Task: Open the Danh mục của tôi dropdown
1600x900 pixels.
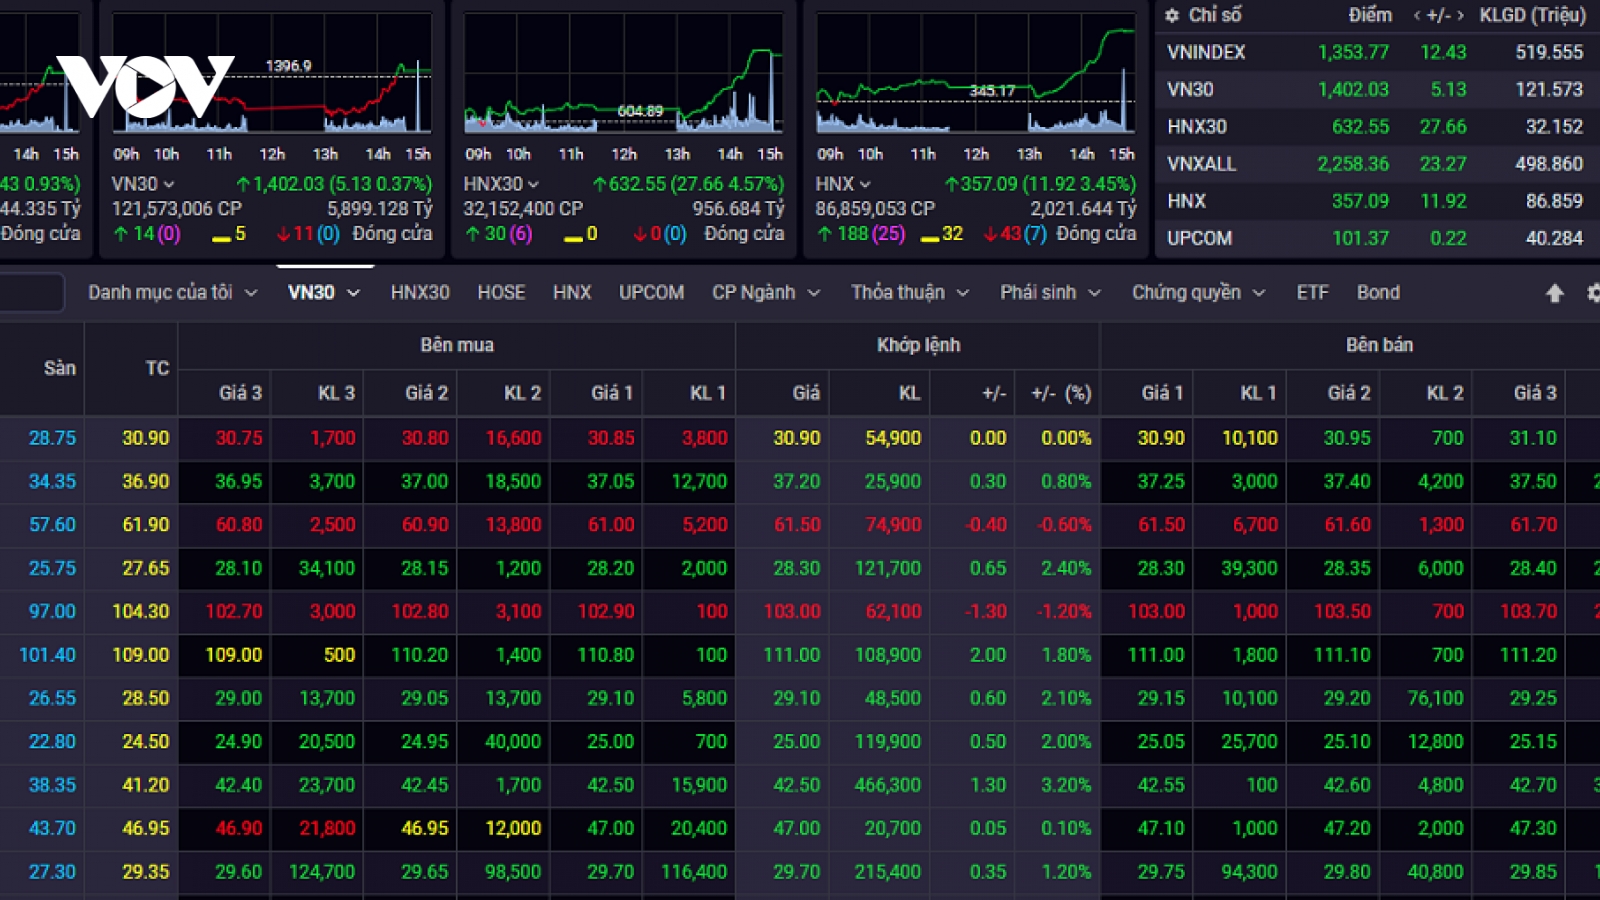Action: (x=173, y=292)
